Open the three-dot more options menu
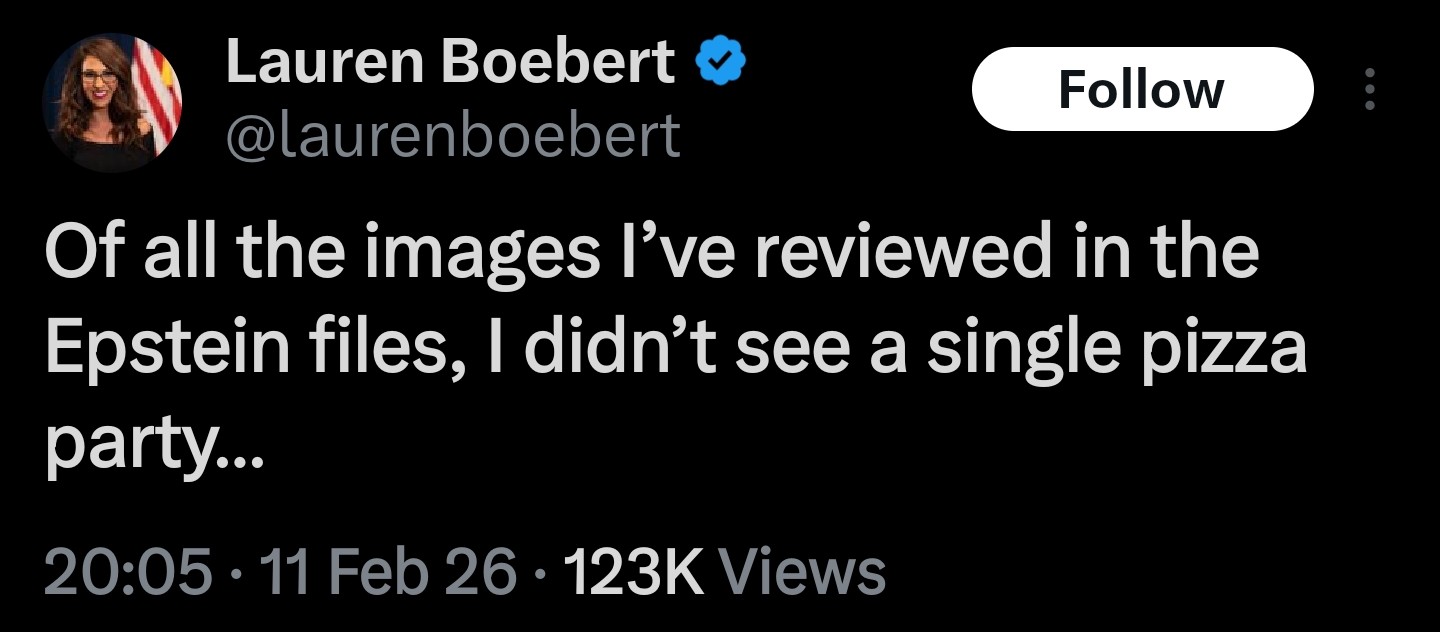This screenshot has width=1440, height=632. (1370, 89)
